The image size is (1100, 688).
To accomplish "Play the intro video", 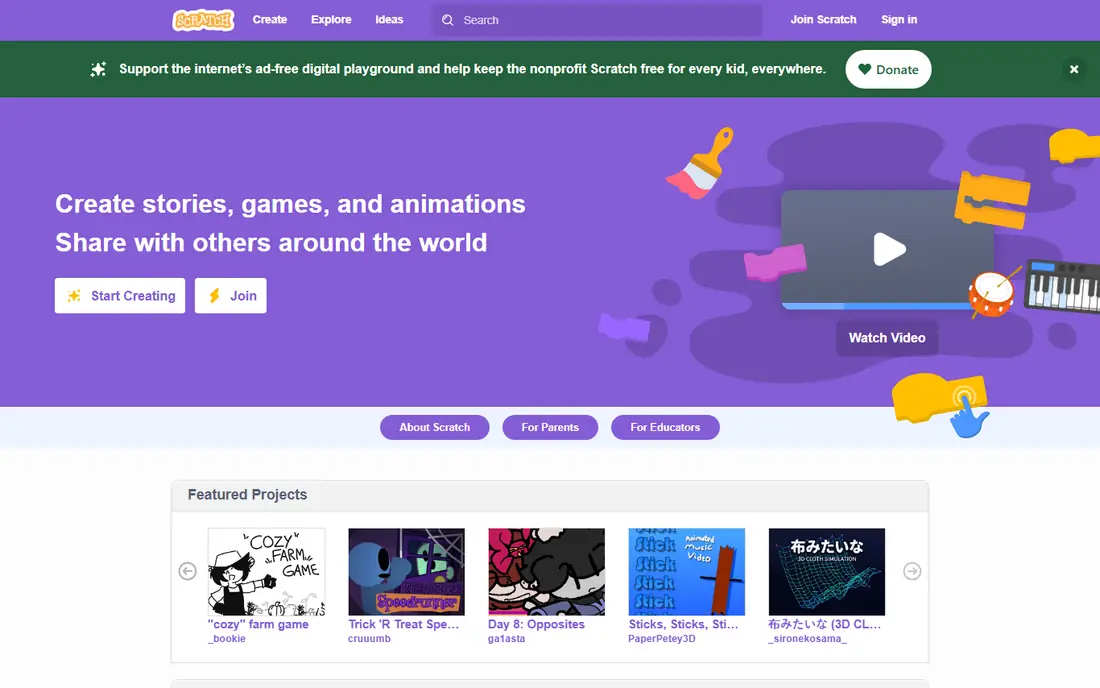I will click(889, 249).
